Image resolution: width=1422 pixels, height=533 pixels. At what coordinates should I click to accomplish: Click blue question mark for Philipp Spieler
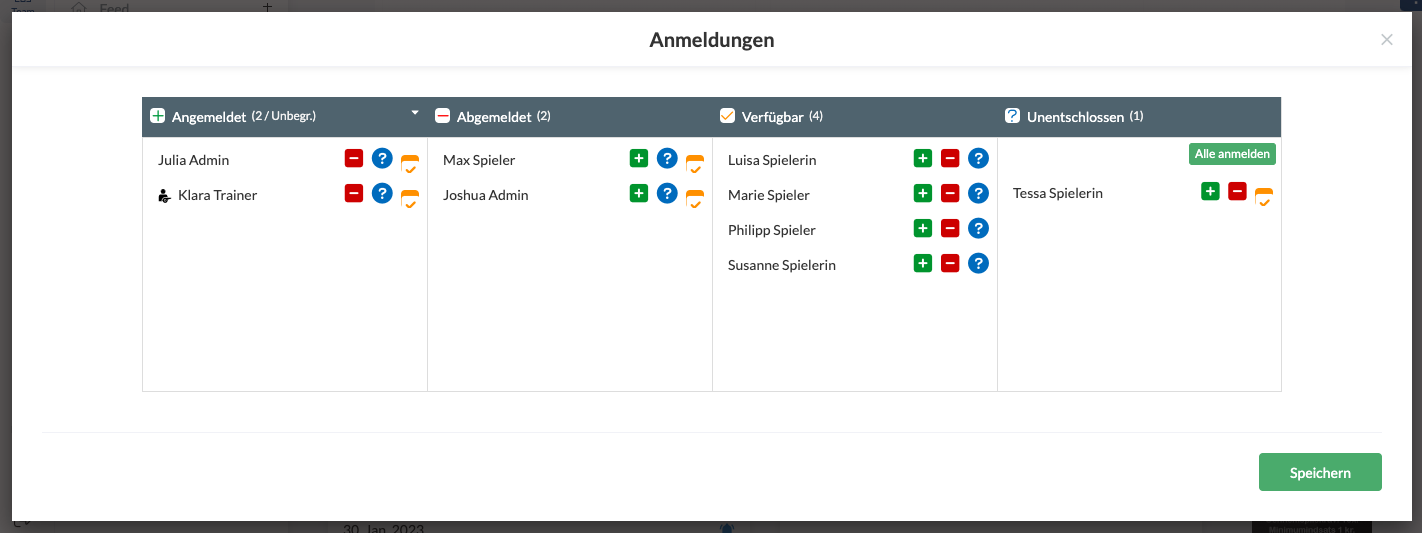click(x=979, y=229)
